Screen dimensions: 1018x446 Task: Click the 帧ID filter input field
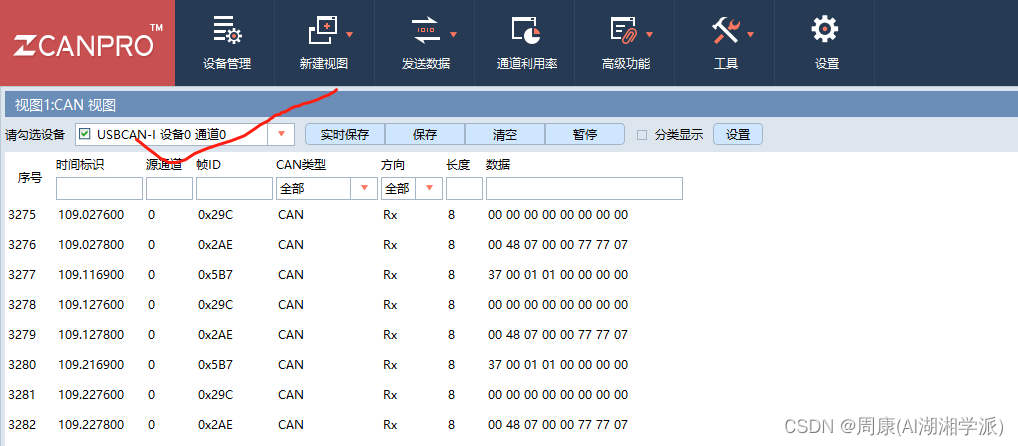click(234, 188)
